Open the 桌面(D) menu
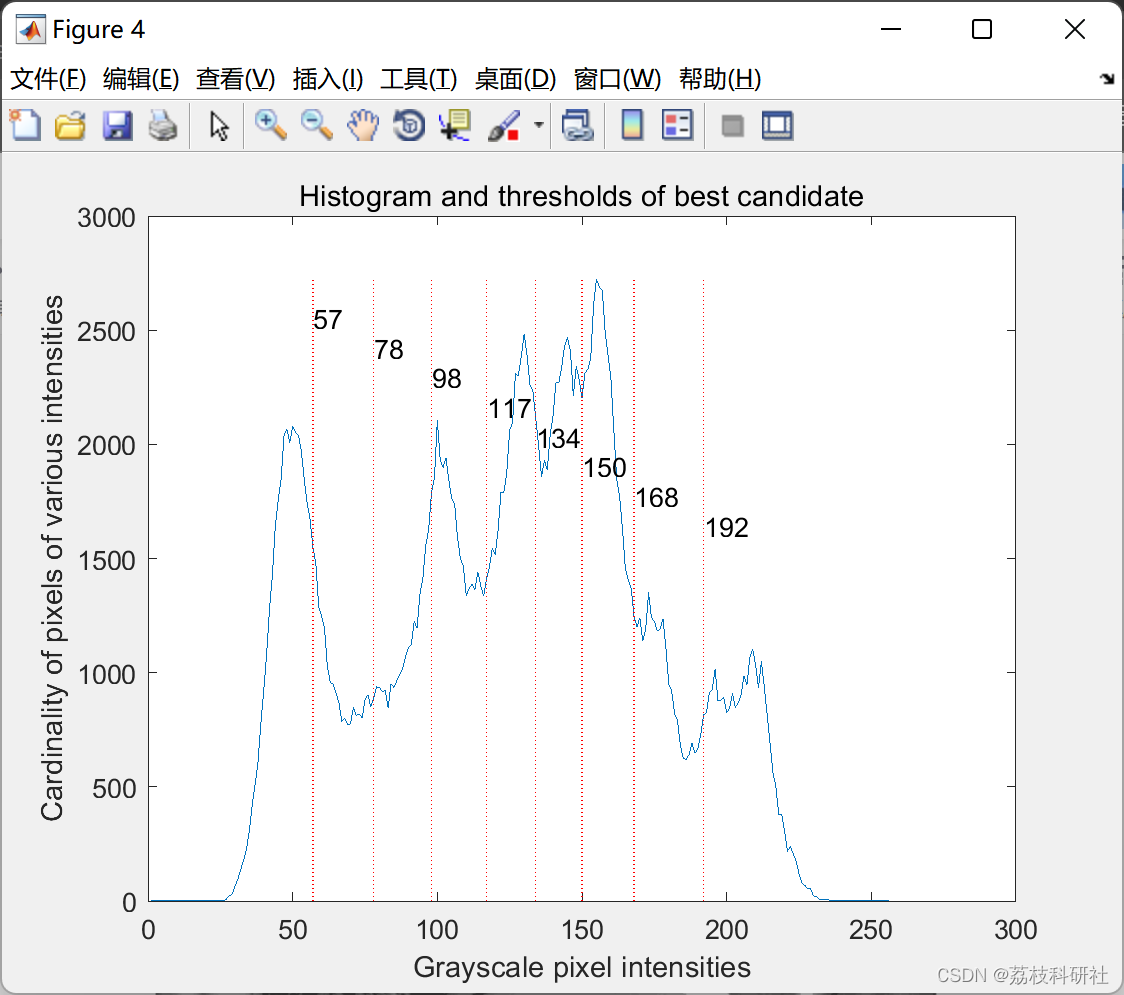The width and height of the screenshot is (1124, 995). tap(515, 79)
